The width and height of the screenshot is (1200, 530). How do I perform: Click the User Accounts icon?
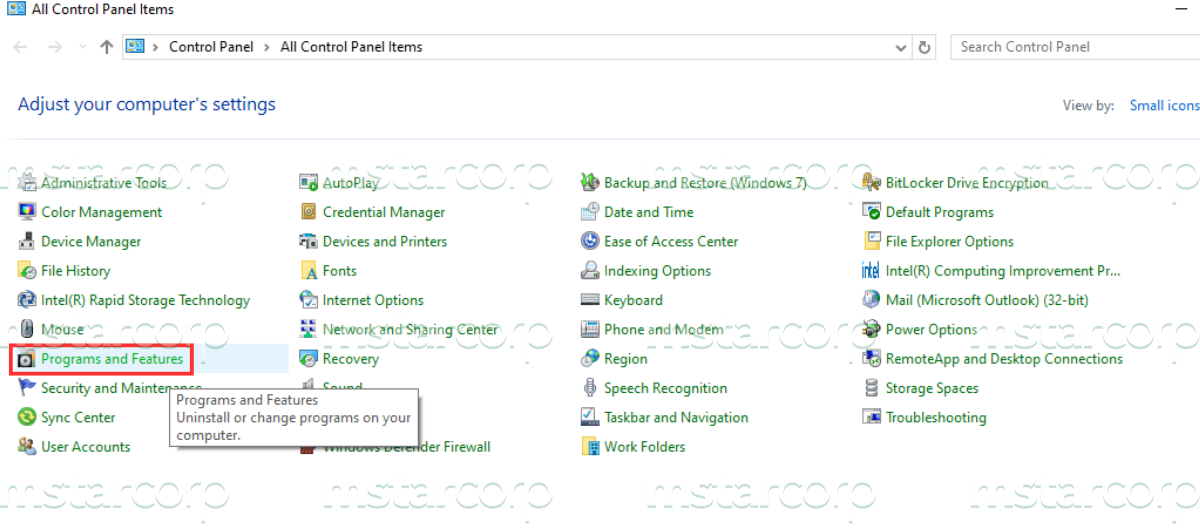click(27, 447)
